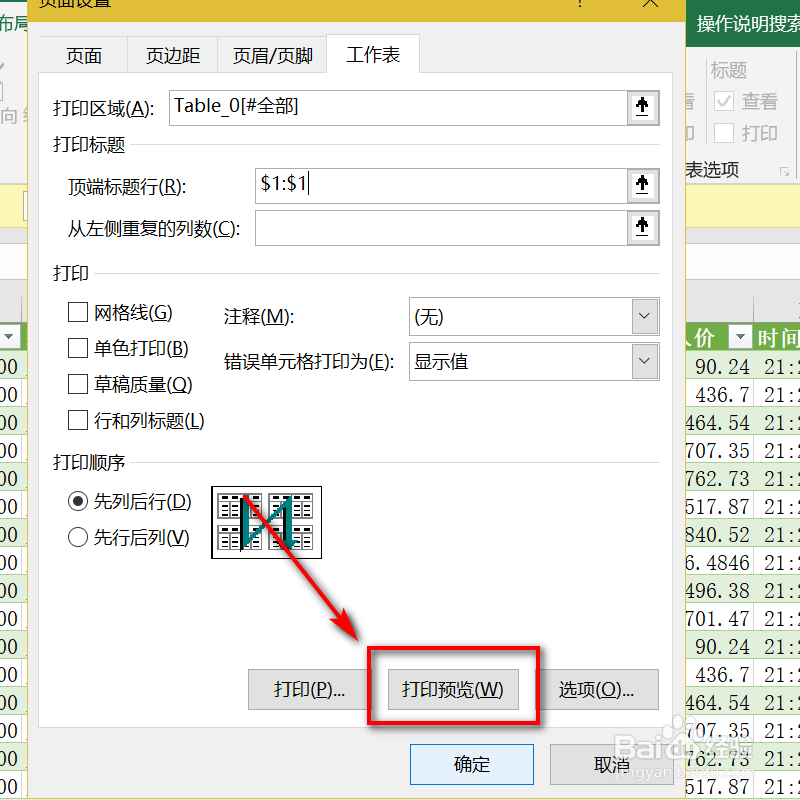The height and width of the screenshot is (800, 800).
Task: Switch to the 页边距 tab
Action: pyautogui.click(x=172, y=55)
